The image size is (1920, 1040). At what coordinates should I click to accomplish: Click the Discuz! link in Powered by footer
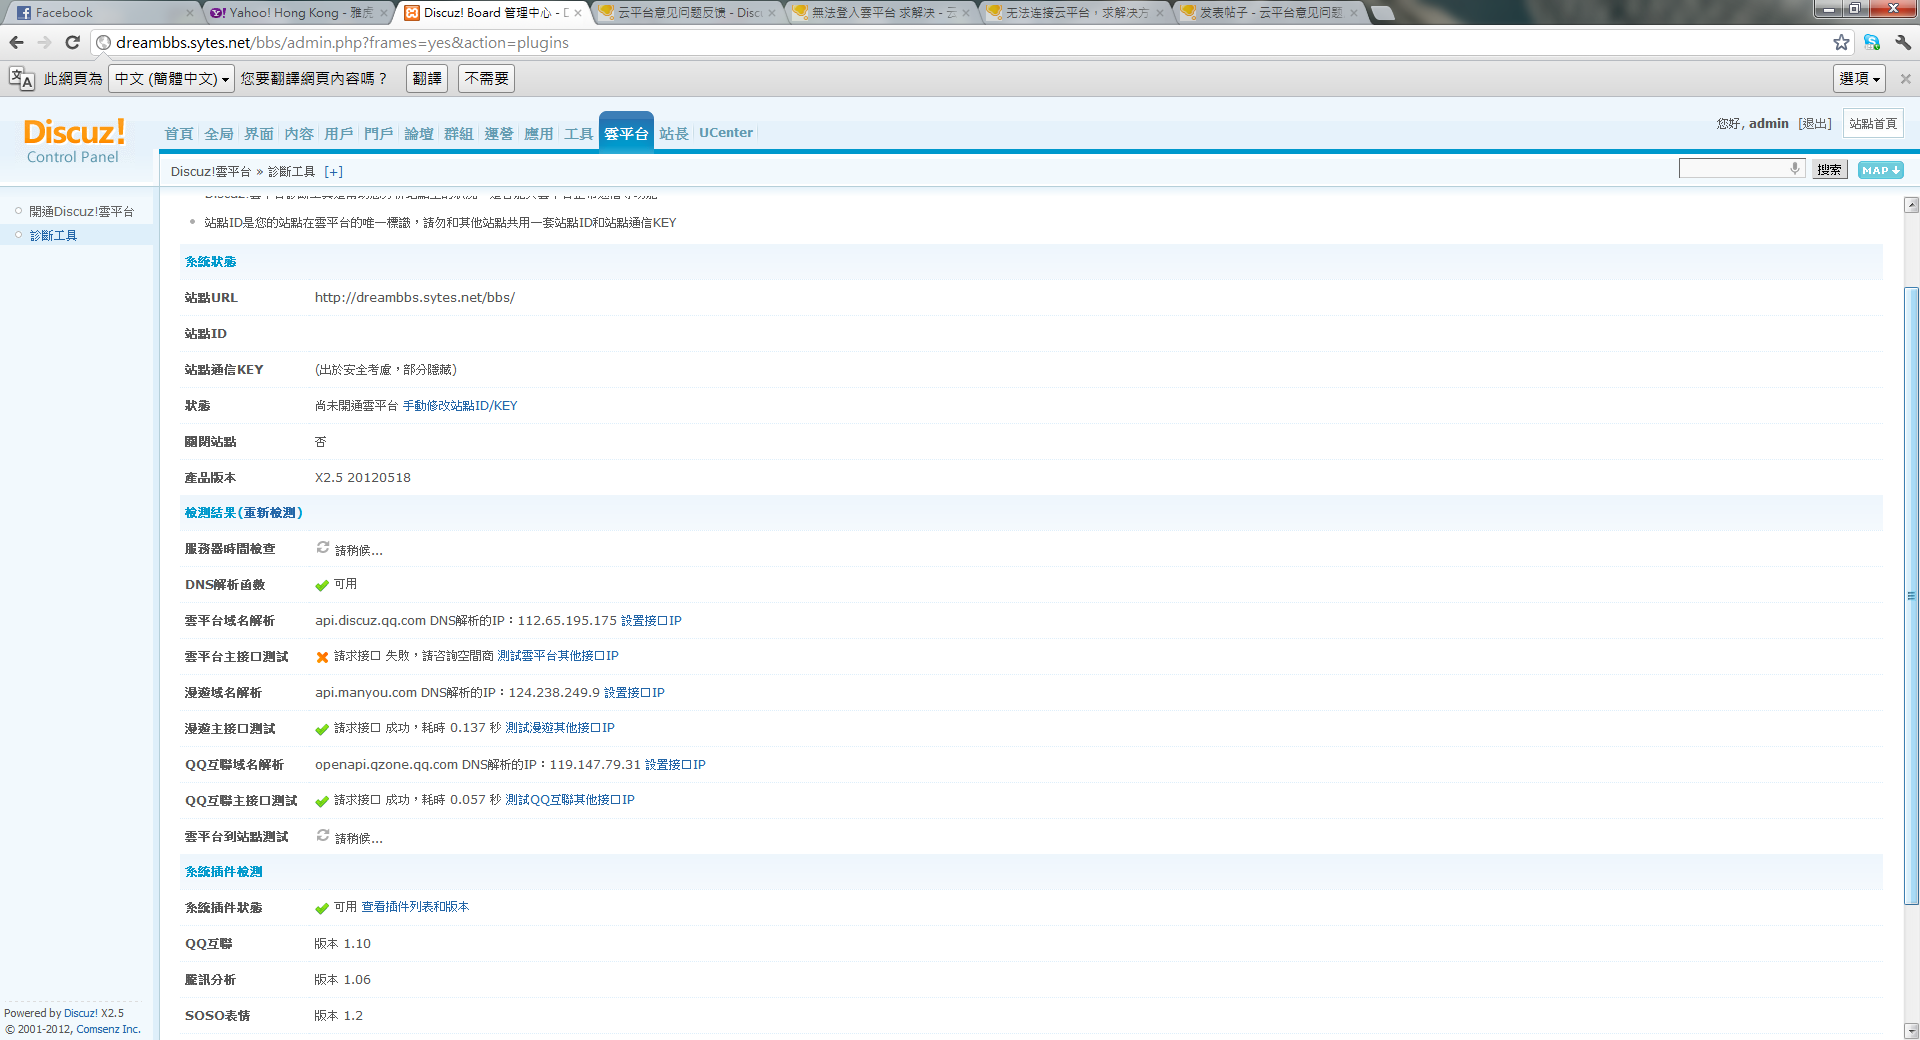[x=80, y=1013]
